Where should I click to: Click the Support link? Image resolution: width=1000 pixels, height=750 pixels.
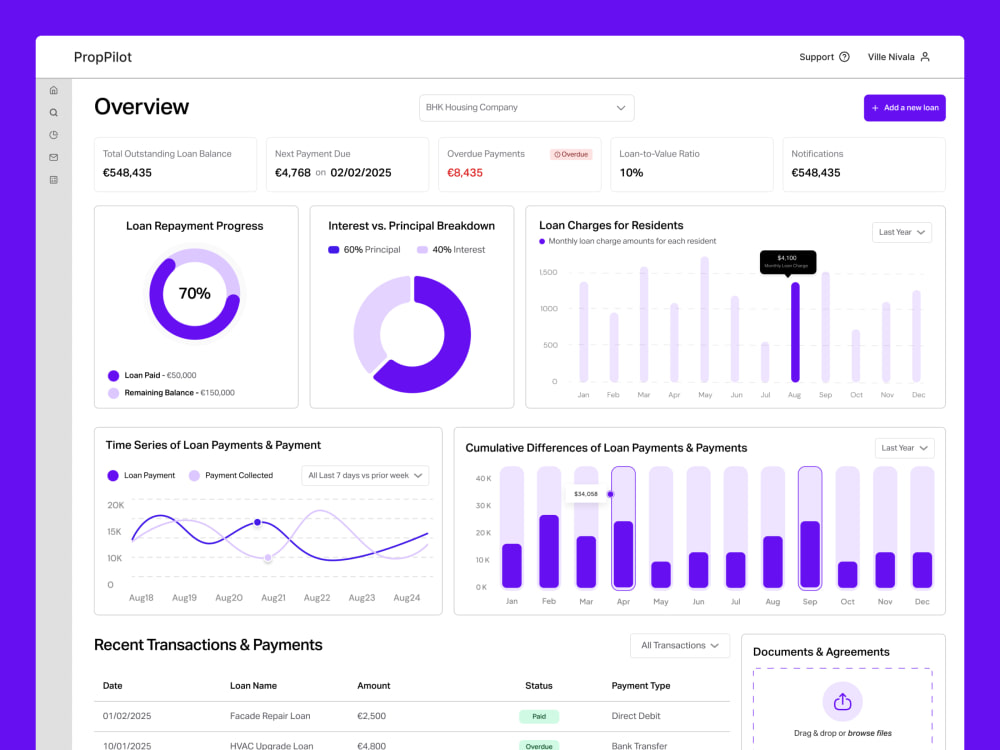click(x=824, y=57)
